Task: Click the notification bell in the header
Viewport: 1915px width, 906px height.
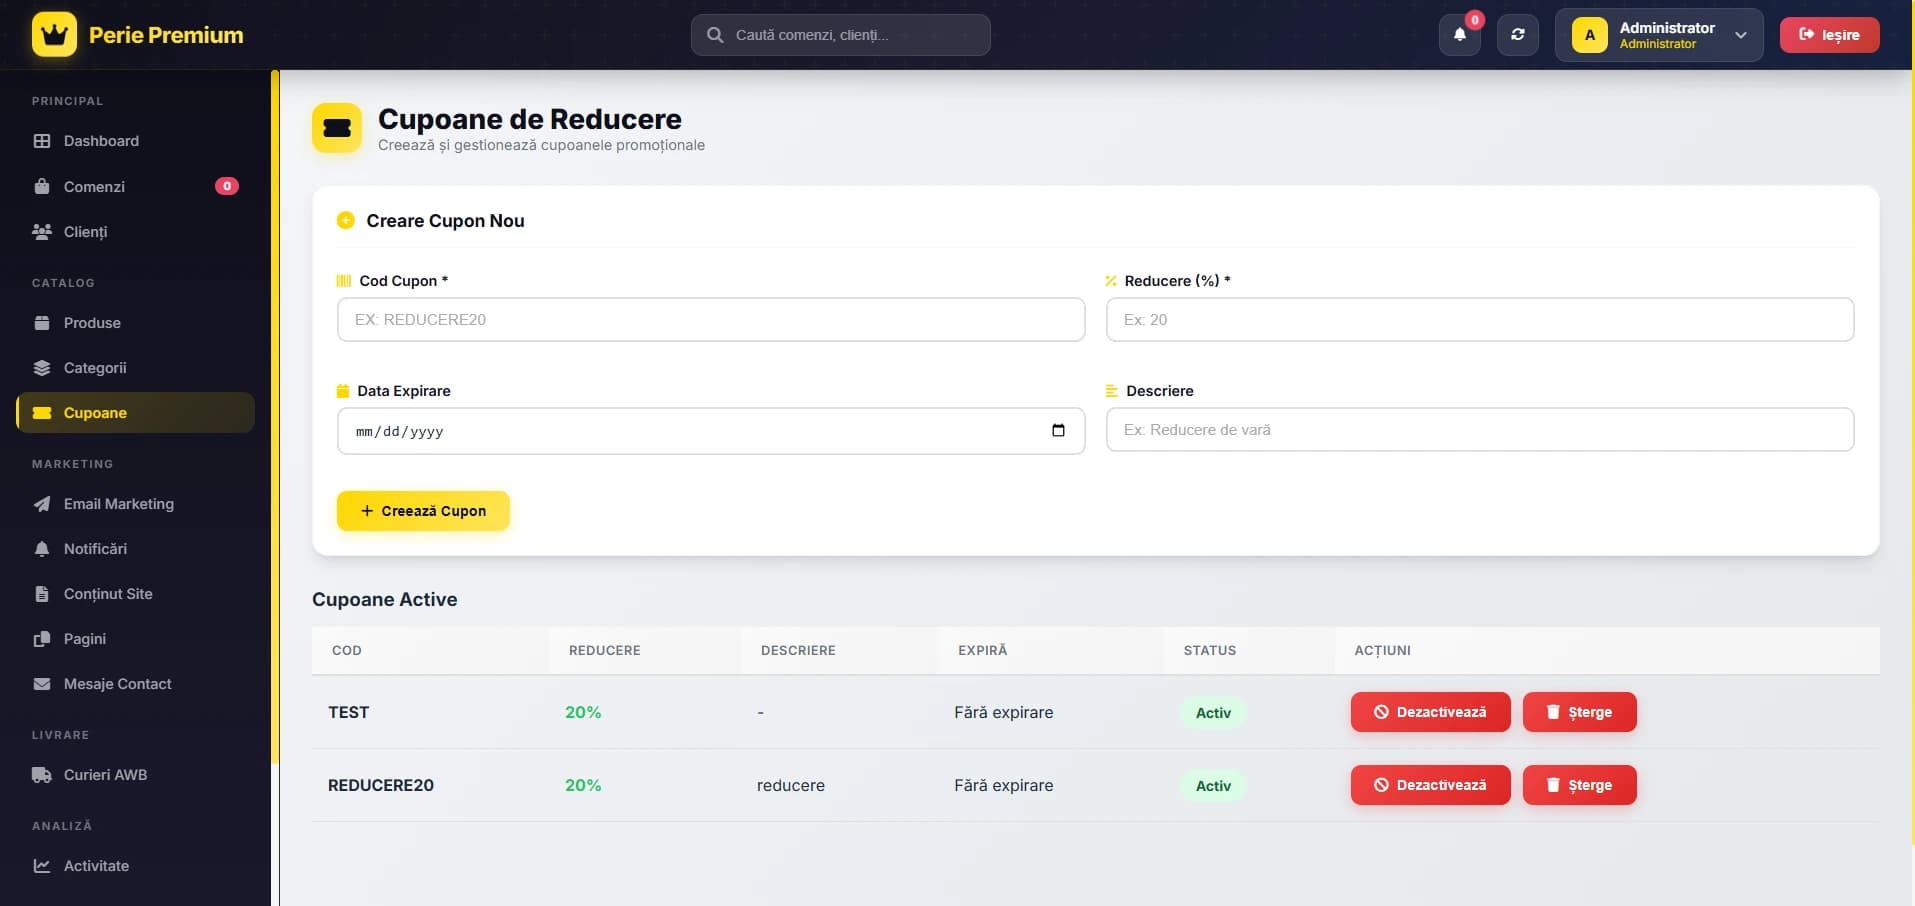Action: click(x=1459, y=34)
